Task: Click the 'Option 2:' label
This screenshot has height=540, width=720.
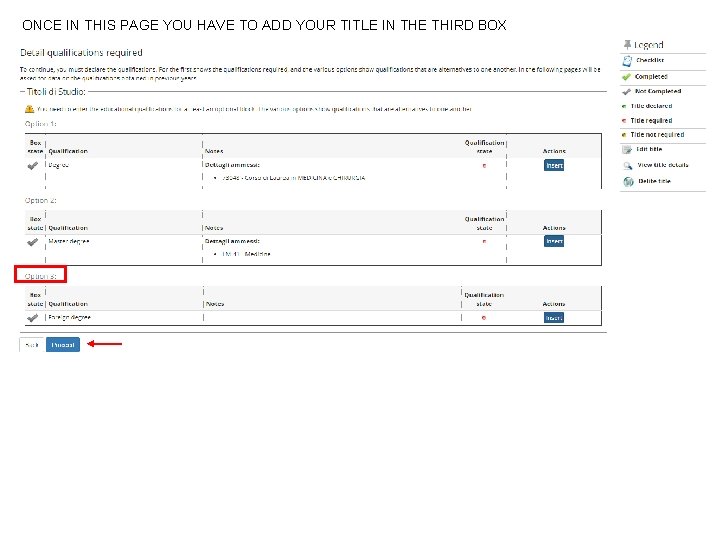Action: click(40, 201)
